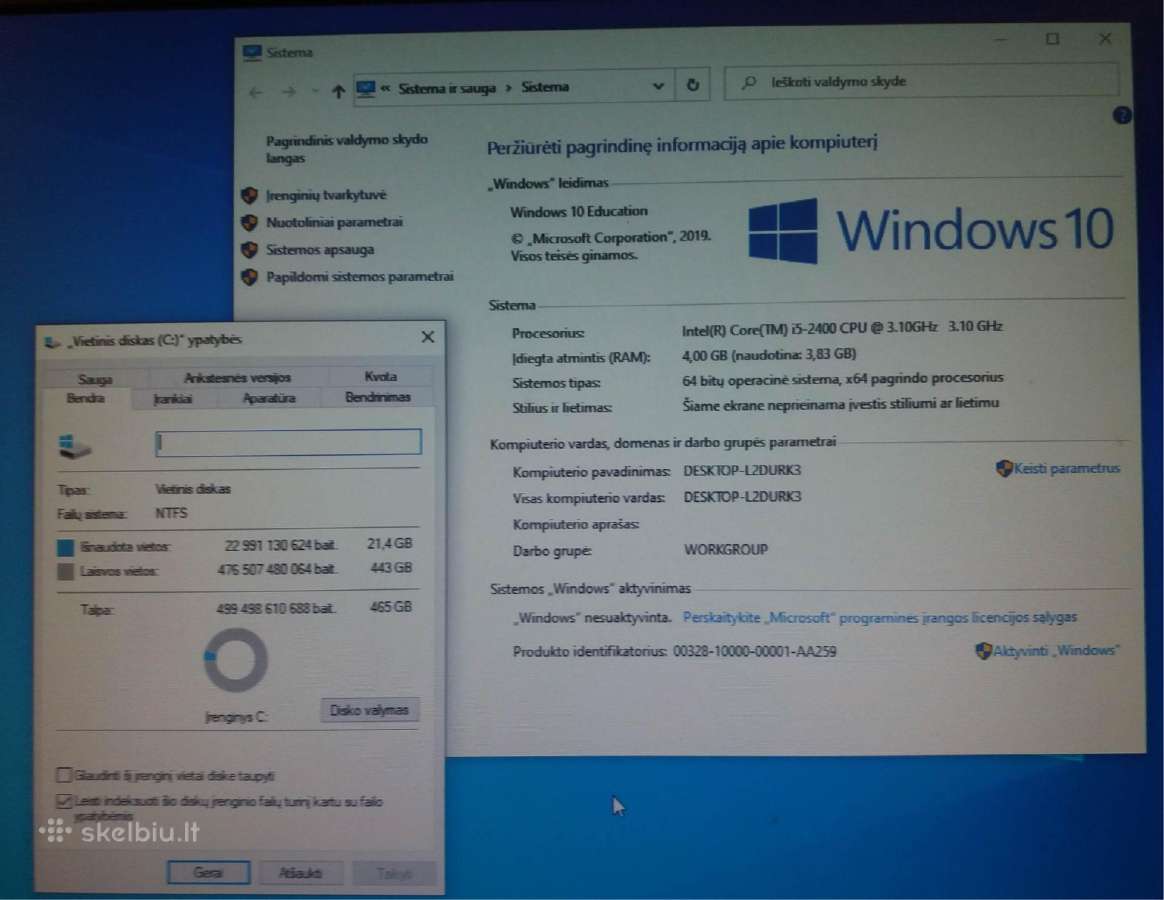Click Keisti parametrus link
The image size is (1164, 900).
[1067, 469]
